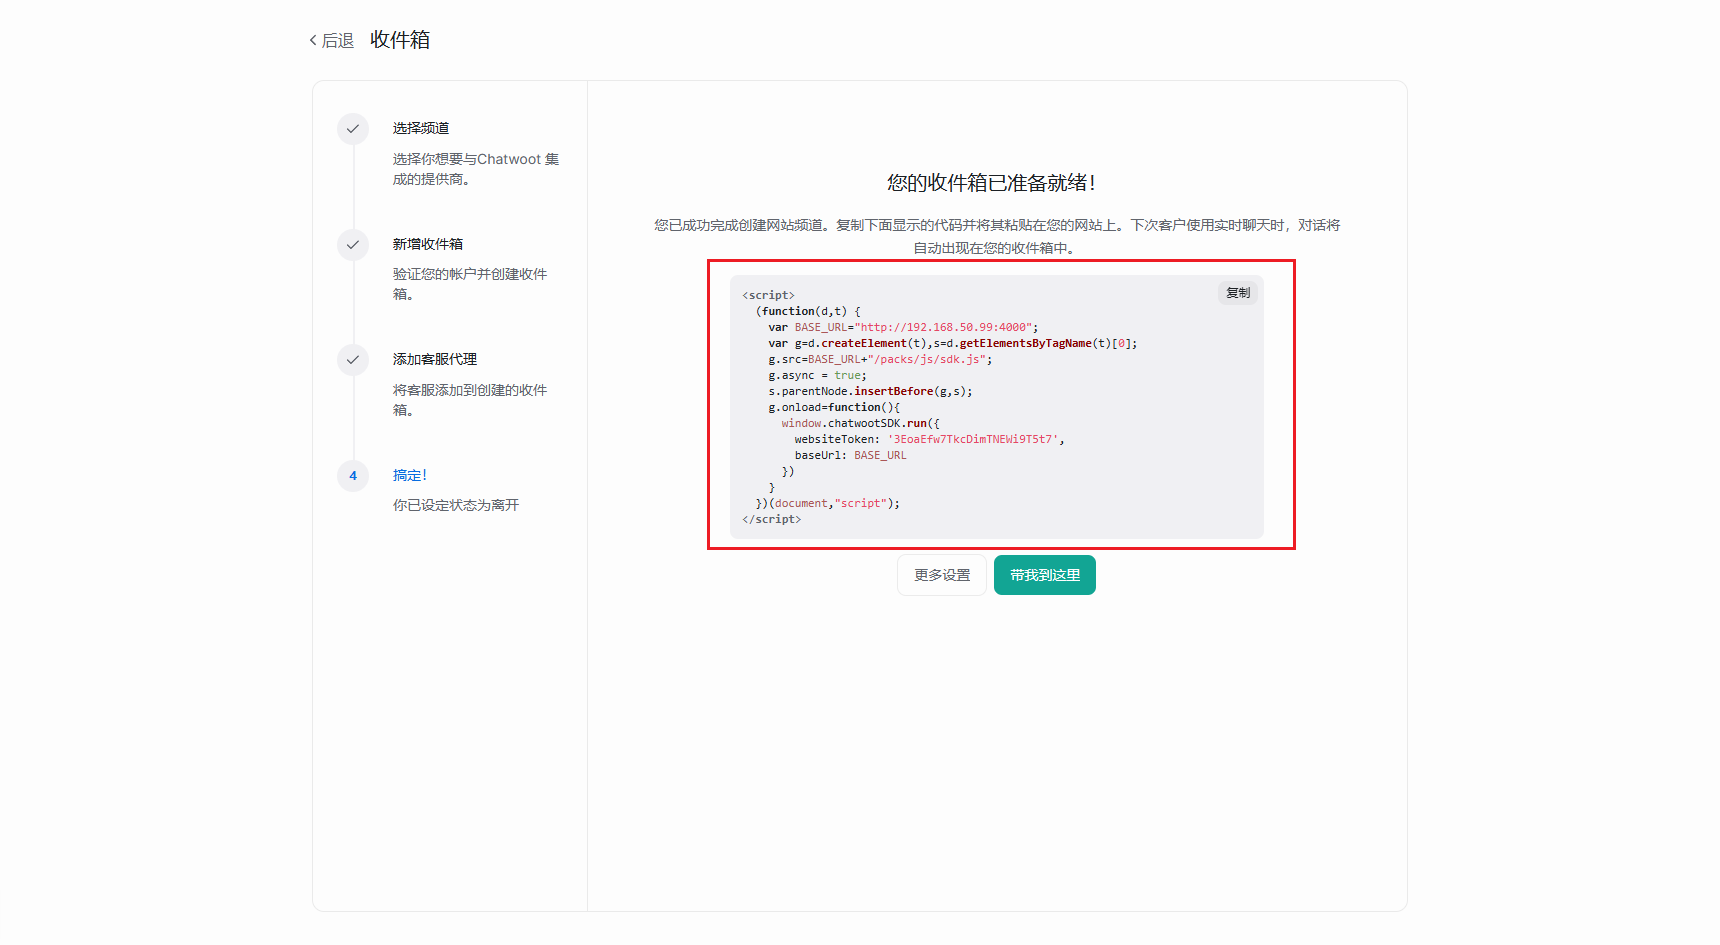The image size is (1720, 945).
Task: Click the step 4 number circle
Action: 353,476
